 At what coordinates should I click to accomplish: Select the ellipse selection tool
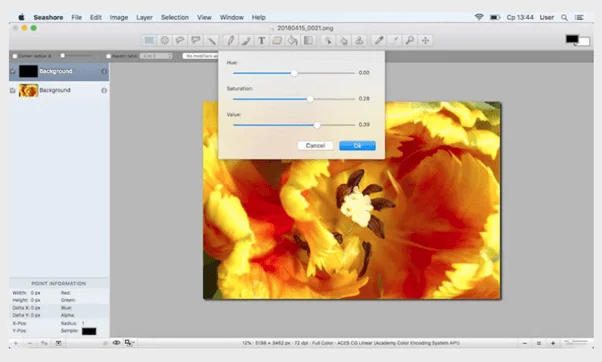[165, 40]
